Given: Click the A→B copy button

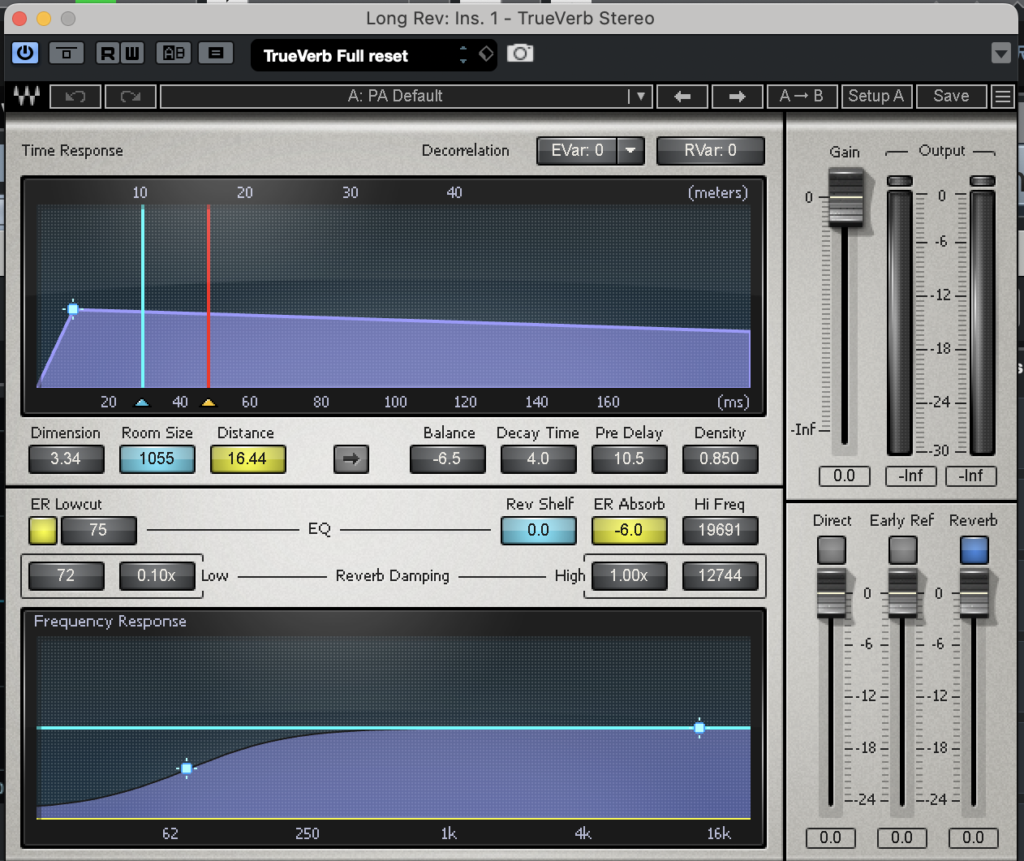Looking at the screenshot, I should (802, 96).
